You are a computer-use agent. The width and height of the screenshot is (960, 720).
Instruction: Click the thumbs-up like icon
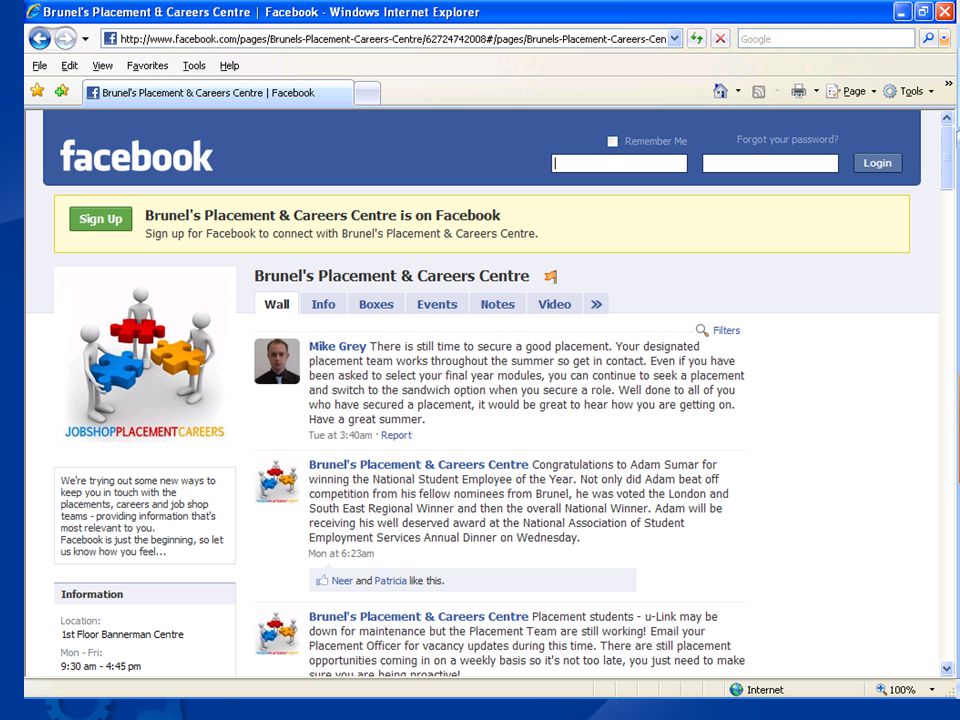pyautogui.click(x=322, y=580)
